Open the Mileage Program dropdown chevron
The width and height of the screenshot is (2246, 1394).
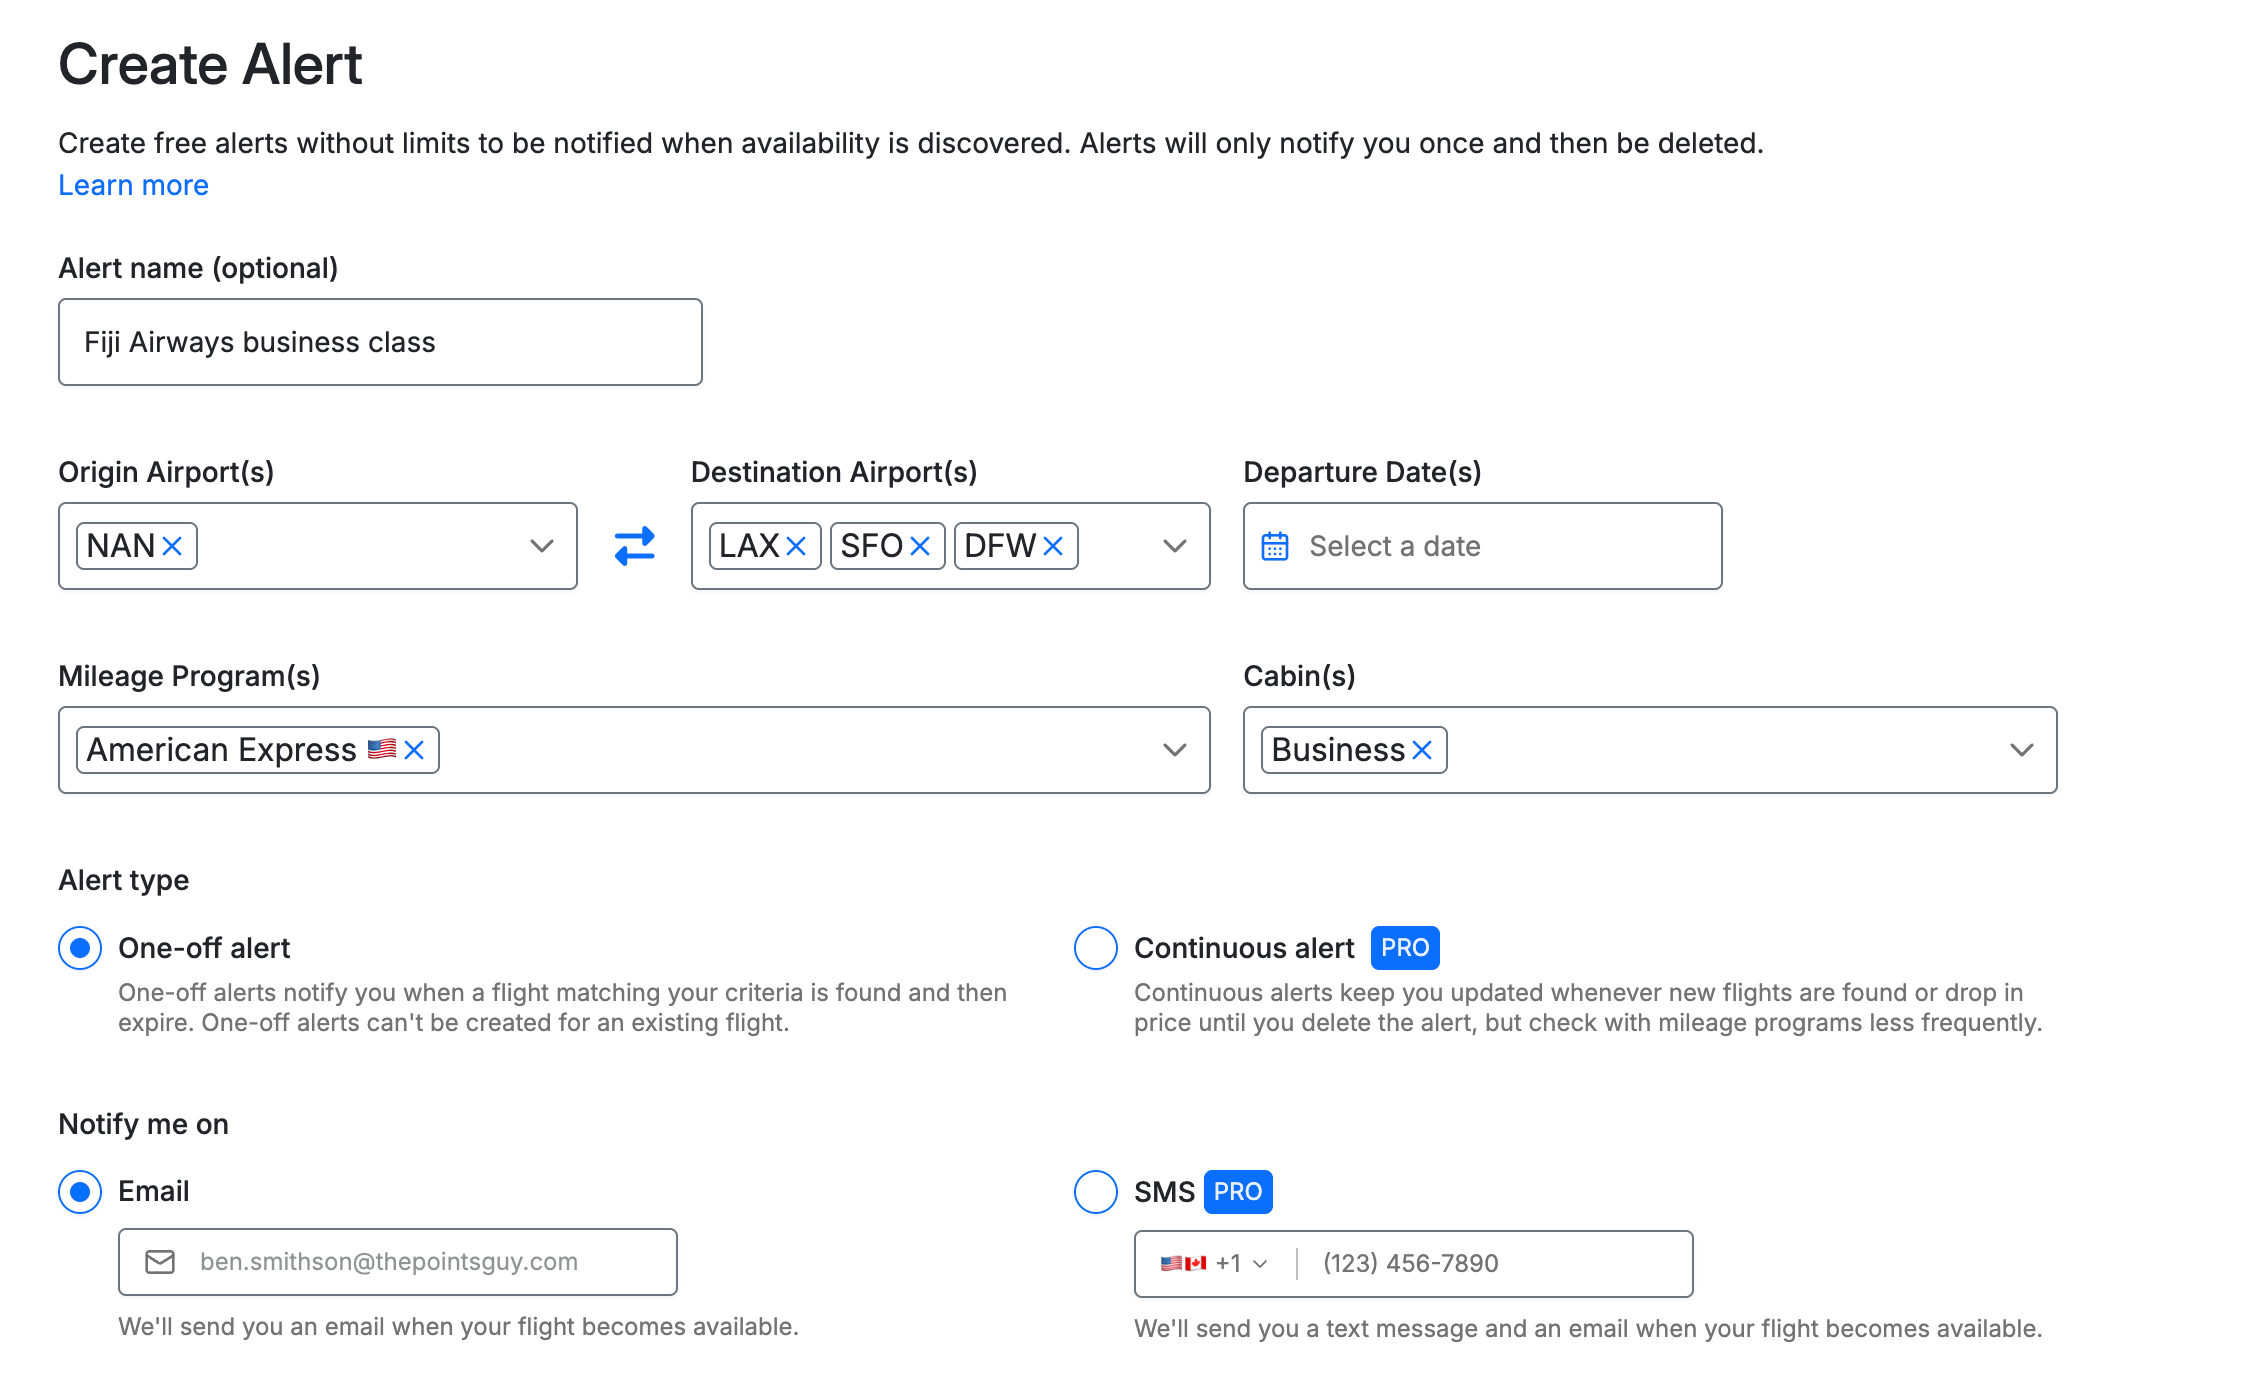click(1174, 750)
